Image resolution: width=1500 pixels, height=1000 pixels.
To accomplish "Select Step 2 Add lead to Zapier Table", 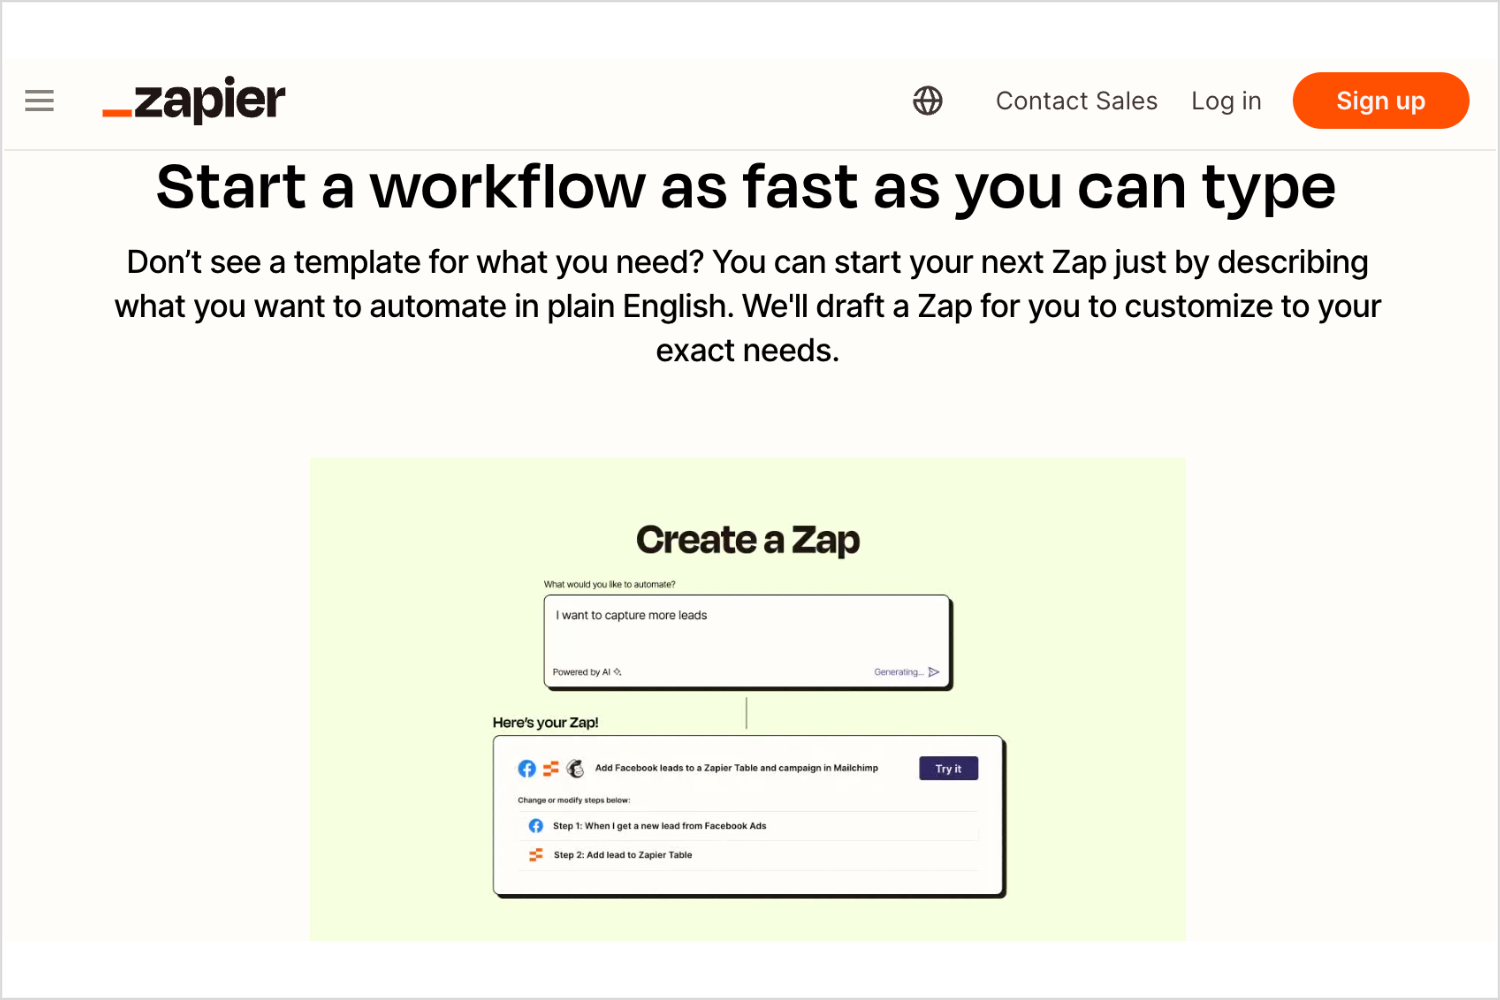I will pyautogui.click(x=748, y=855).
